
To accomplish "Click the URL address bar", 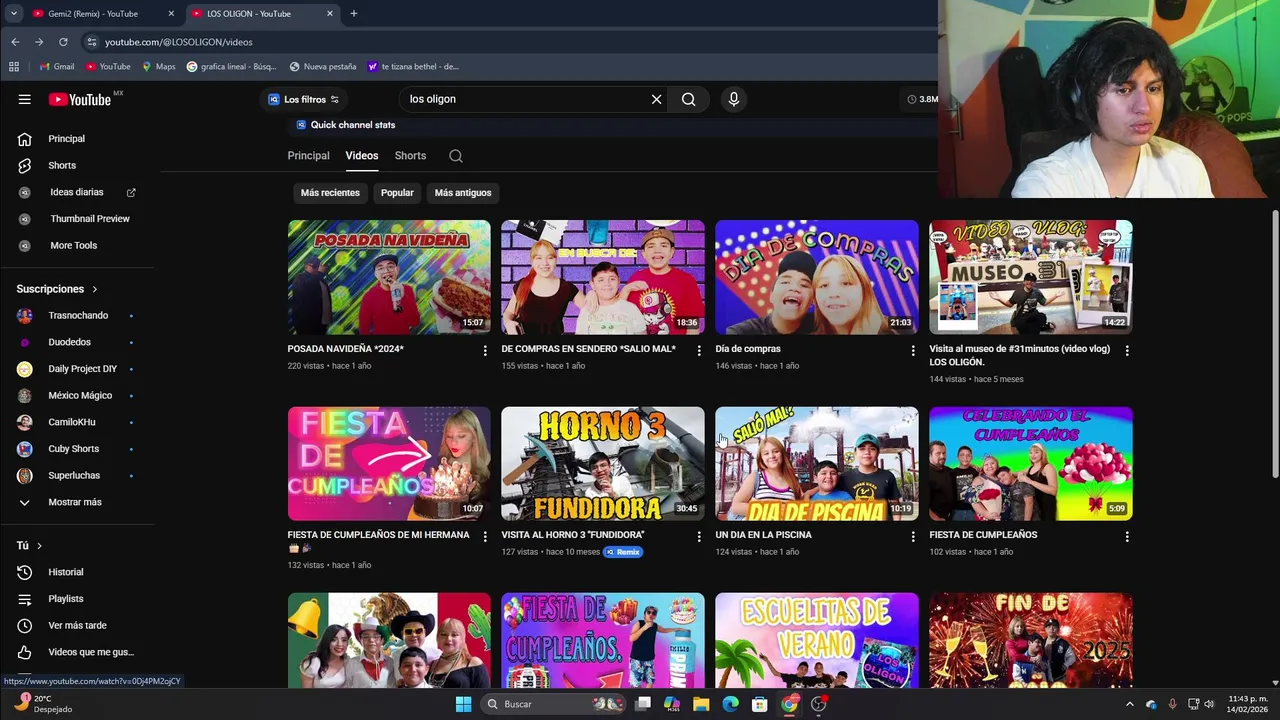I will tap(500, 42).
